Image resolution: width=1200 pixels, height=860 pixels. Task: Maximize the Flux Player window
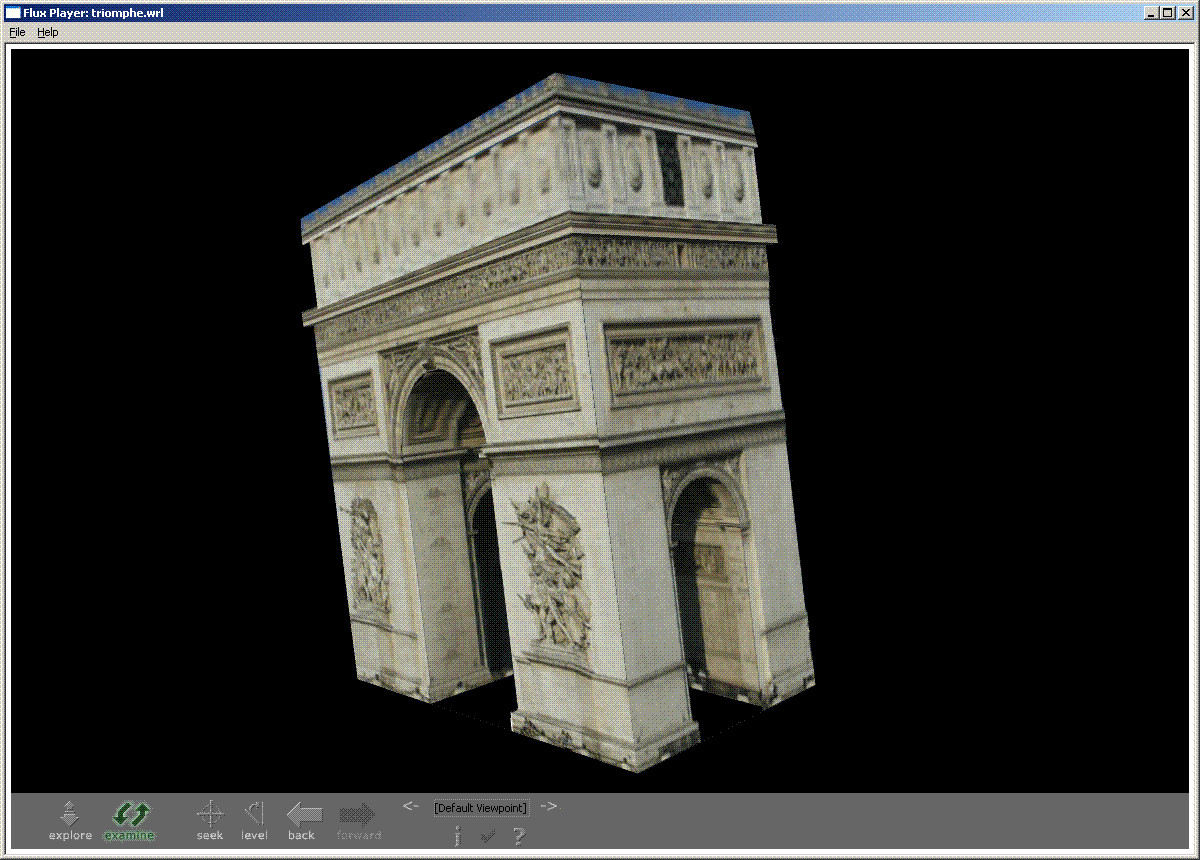pyautogui.click(x=1168, y=13)
